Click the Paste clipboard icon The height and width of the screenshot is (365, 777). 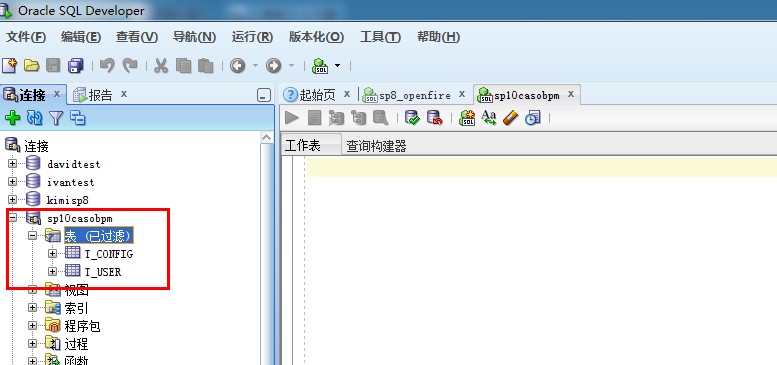[206, 65]
